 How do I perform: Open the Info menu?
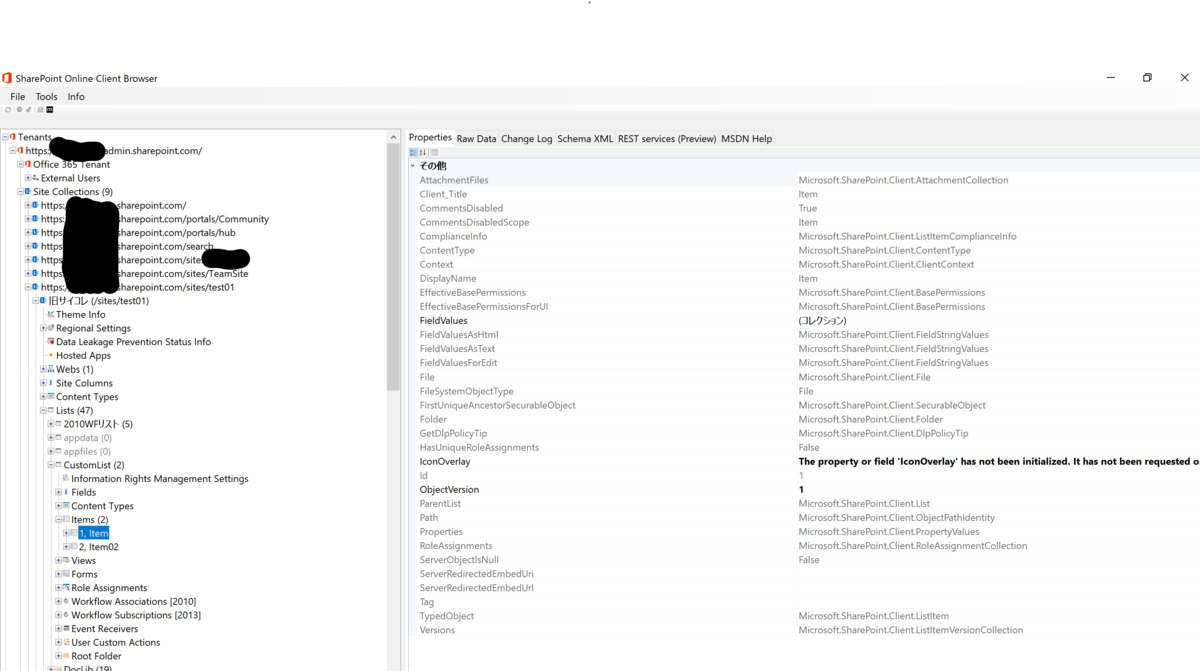tap(76, 97)
